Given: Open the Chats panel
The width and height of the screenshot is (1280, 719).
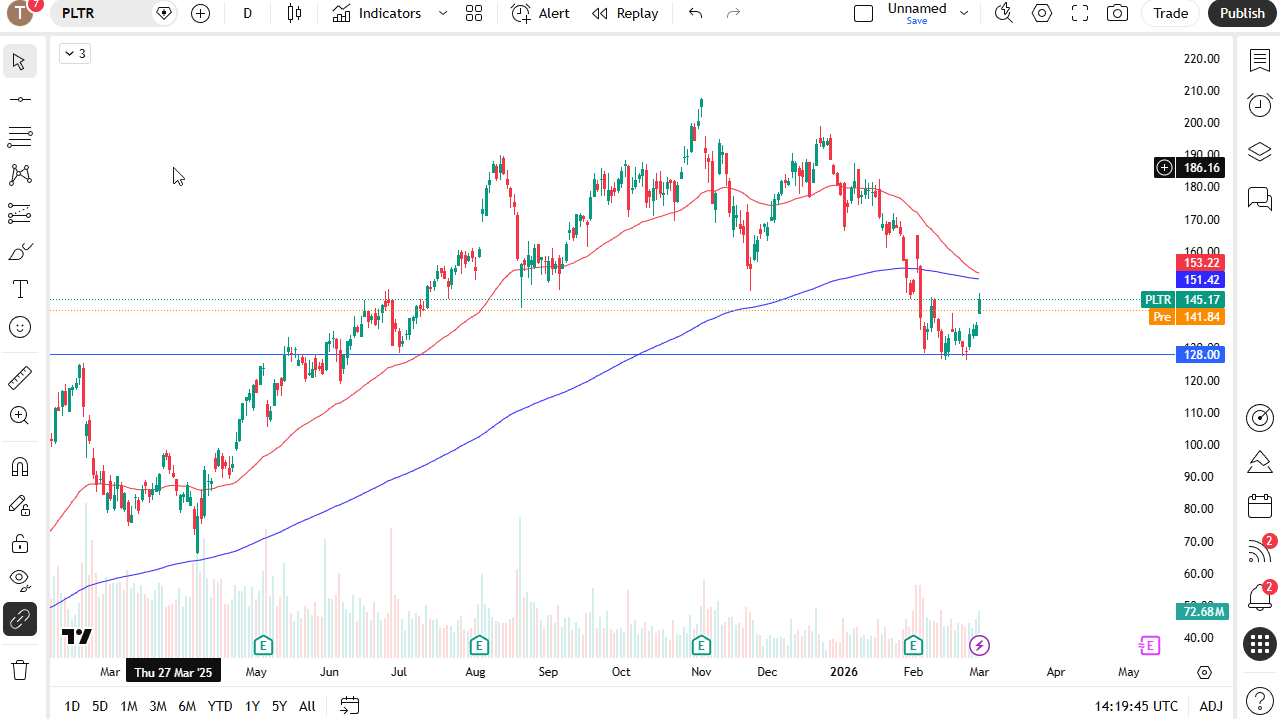Looking at the screenshot, I should 1260,199.
